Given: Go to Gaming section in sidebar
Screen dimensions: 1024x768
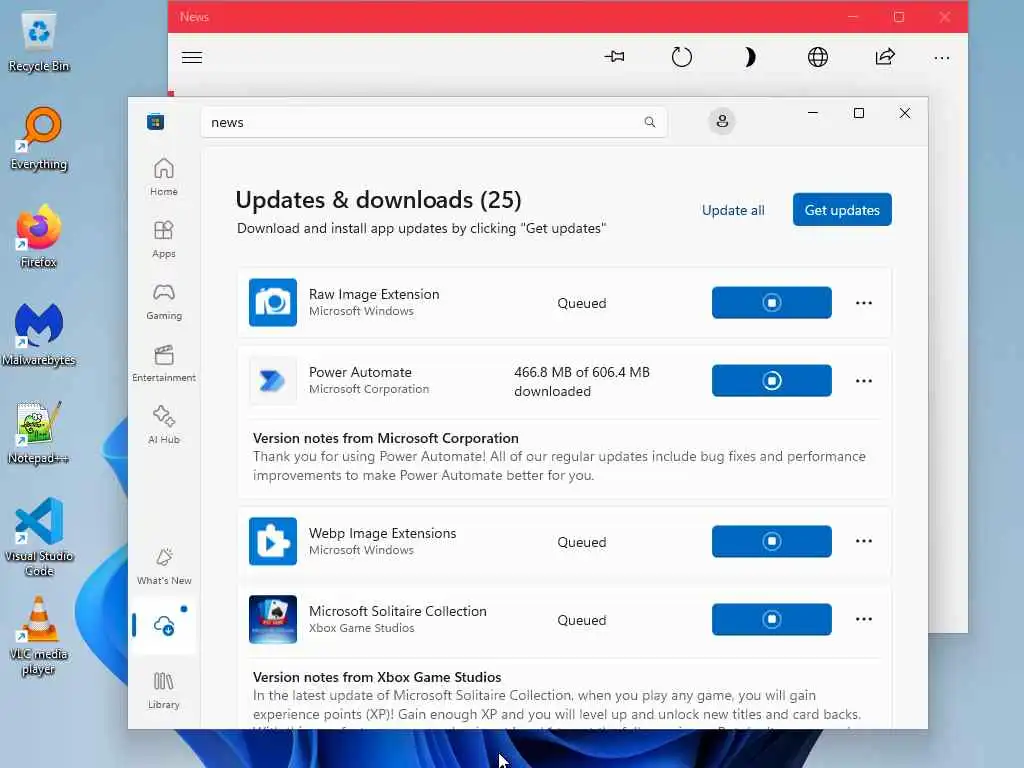Looking at the screenshot, I should pyautogui.click(x=163, y=301).
